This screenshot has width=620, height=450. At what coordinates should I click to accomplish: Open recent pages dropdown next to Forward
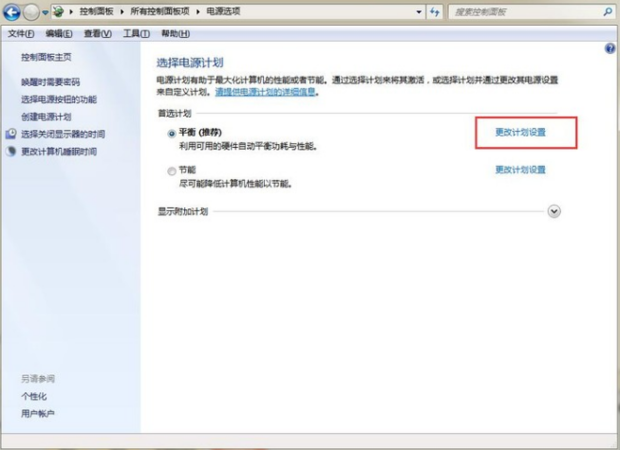[x=45, y=12]
